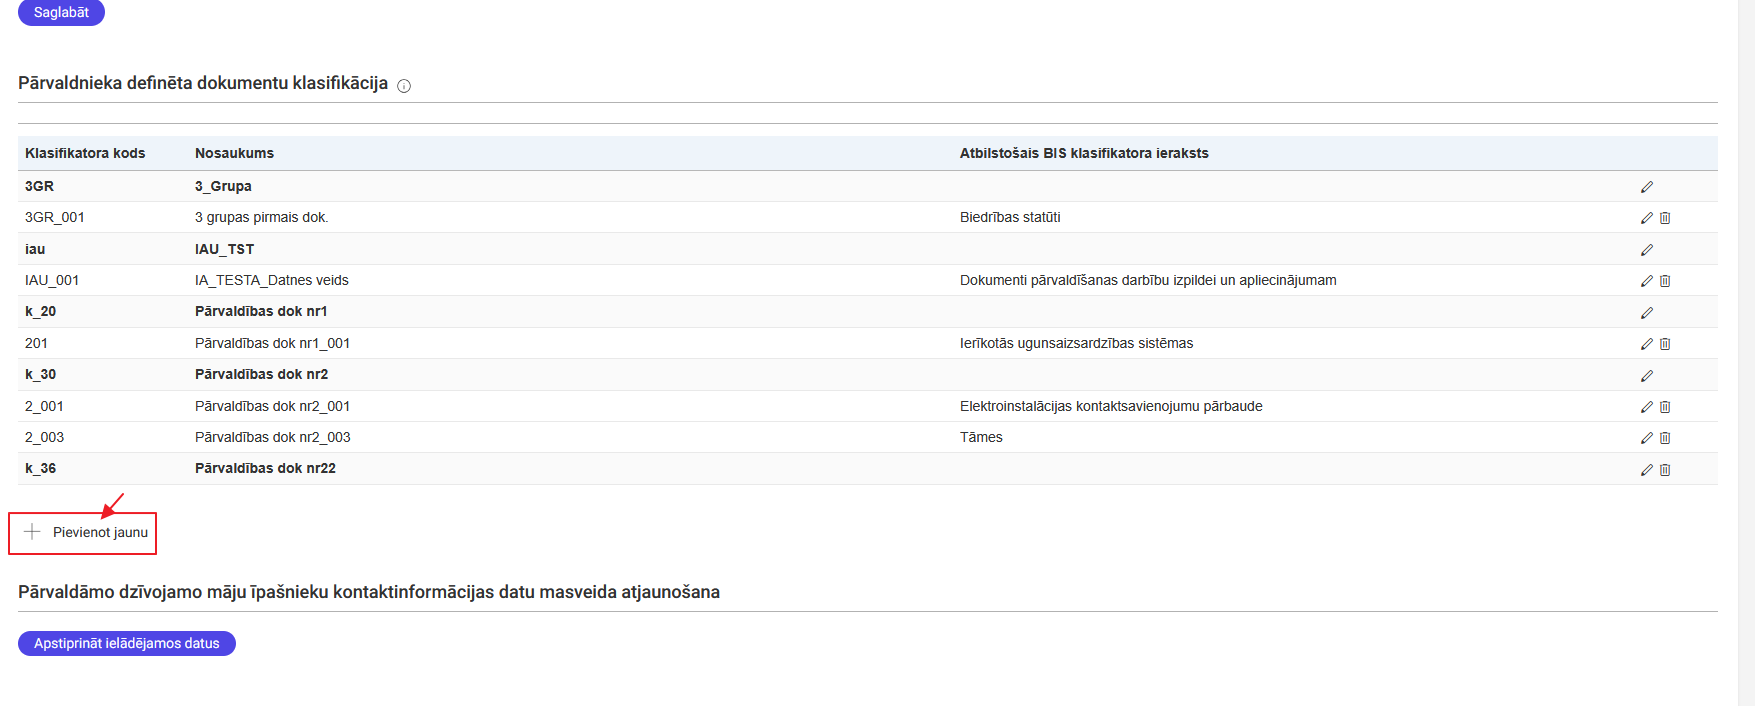Delete the 2_001 classifier entry
1755x706 pixels.
(1665, 407)
